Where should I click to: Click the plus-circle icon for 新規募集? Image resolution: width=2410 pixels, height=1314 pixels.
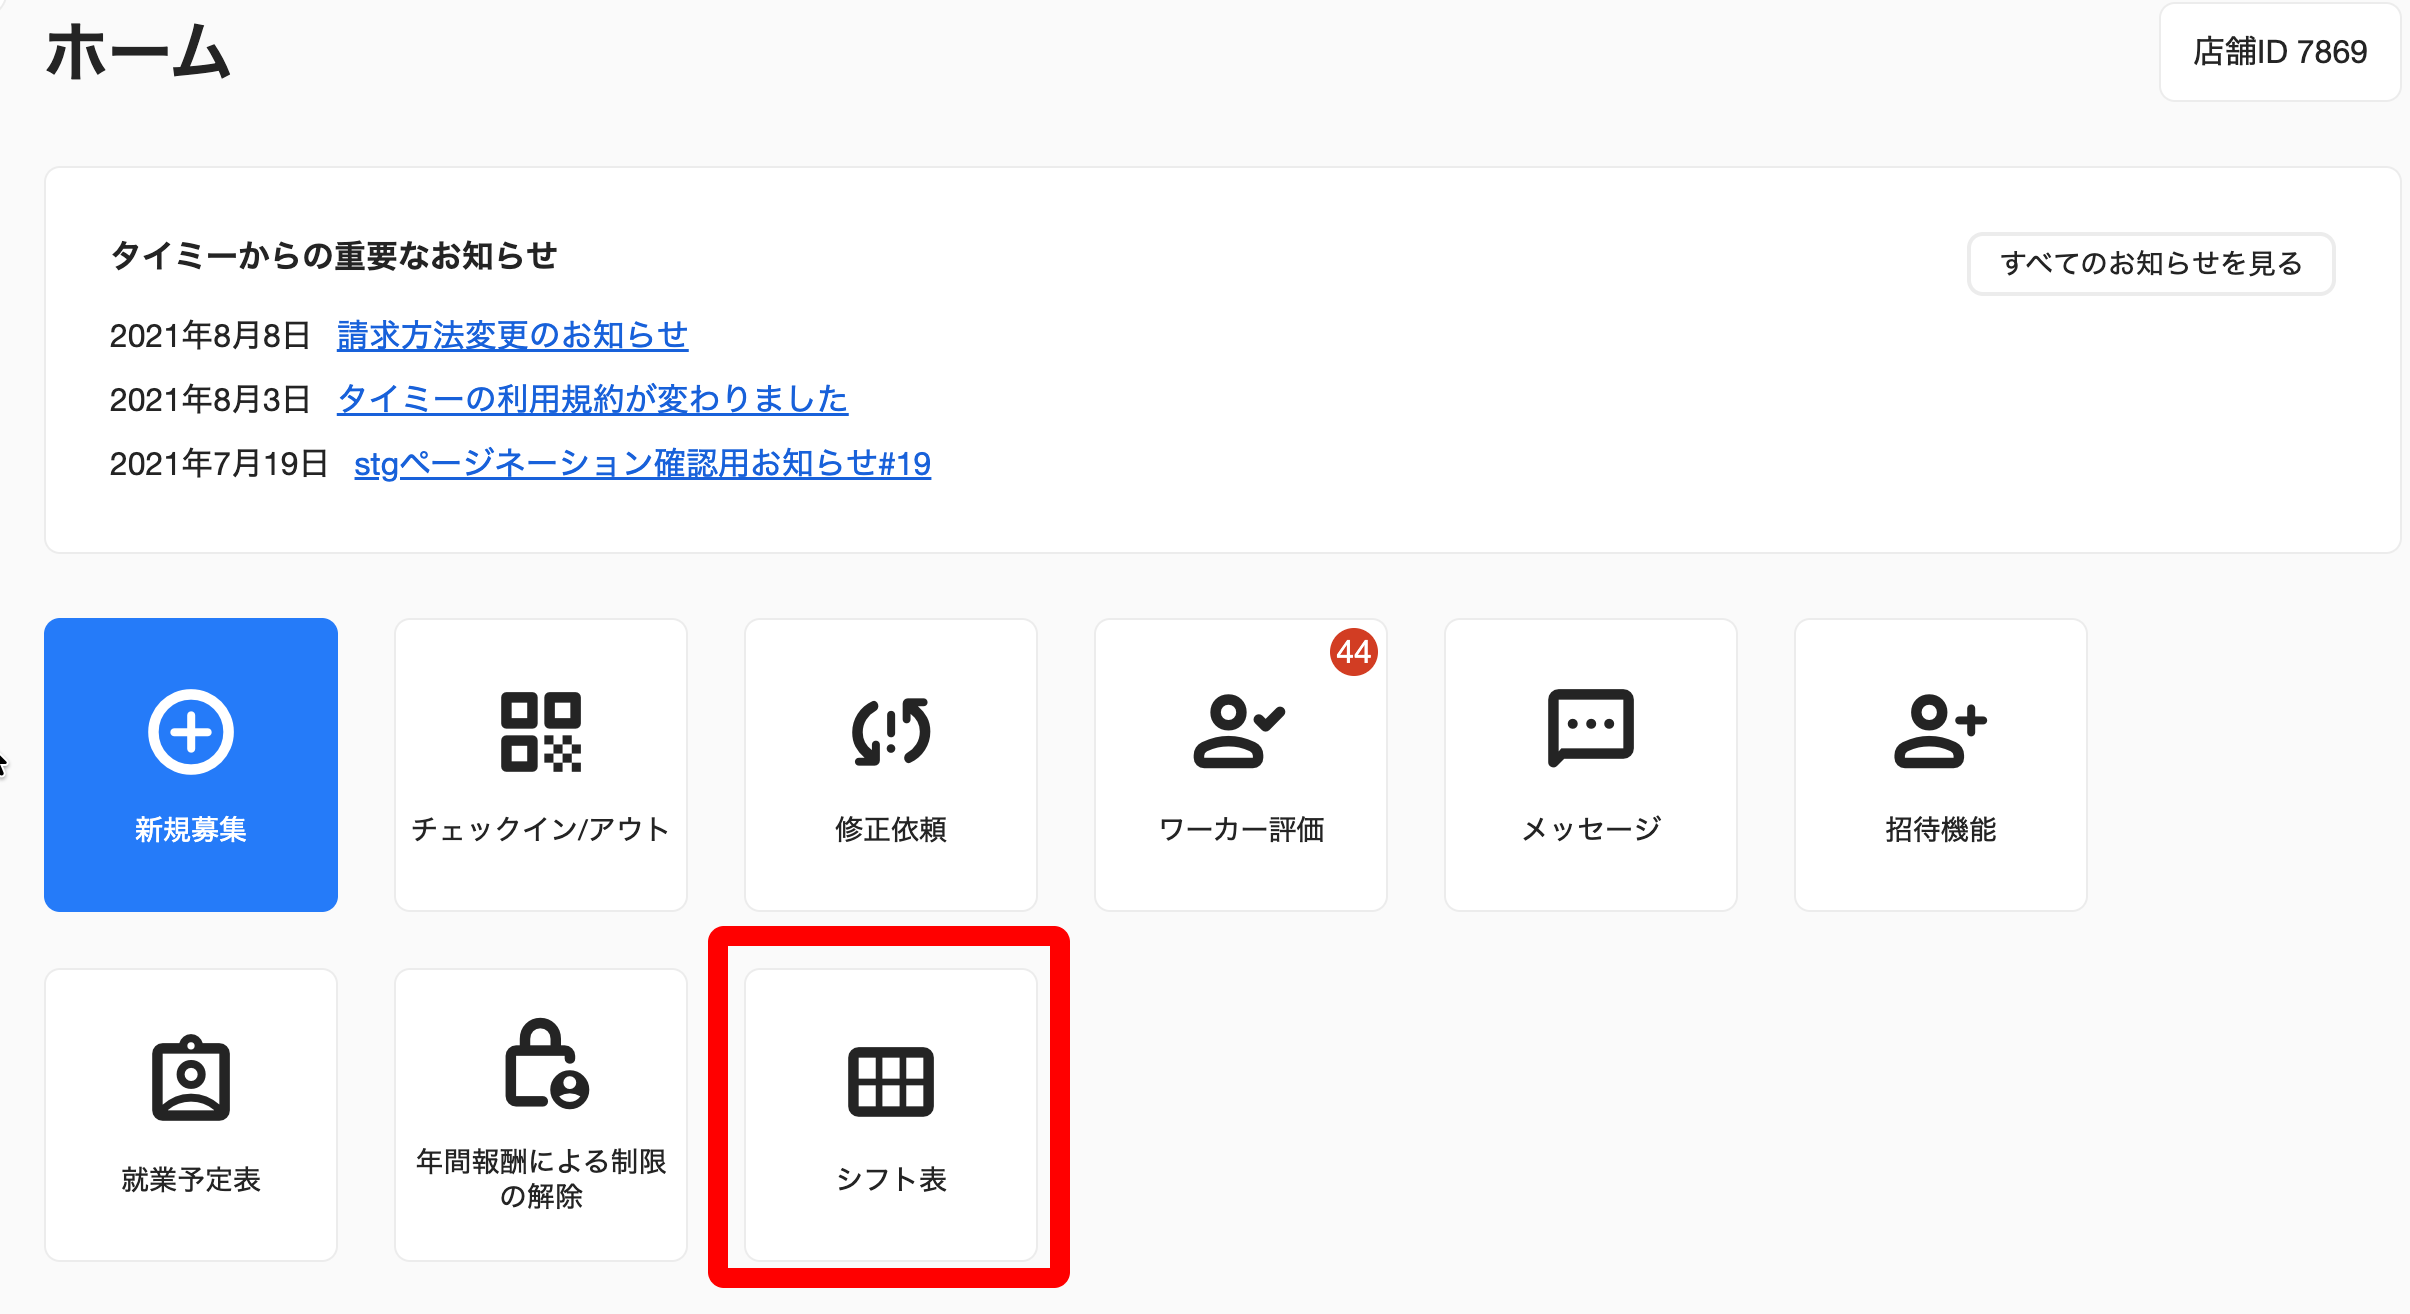(191, 732)
